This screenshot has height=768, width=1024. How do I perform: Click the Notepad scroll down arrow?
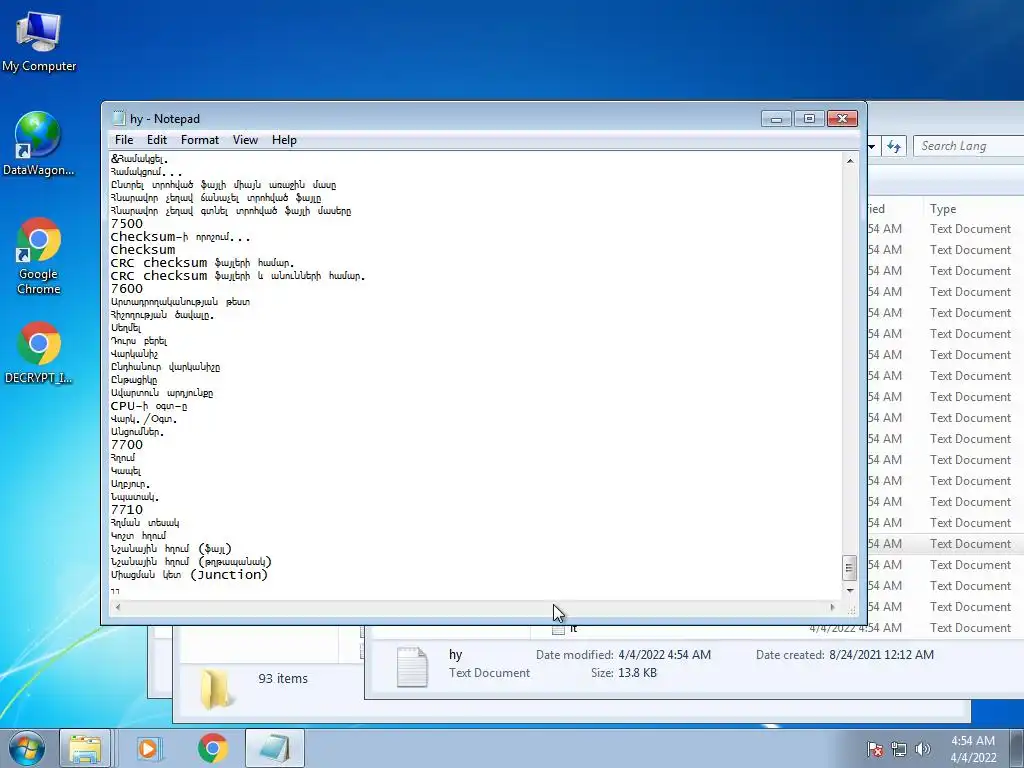[x=850, y=590]
